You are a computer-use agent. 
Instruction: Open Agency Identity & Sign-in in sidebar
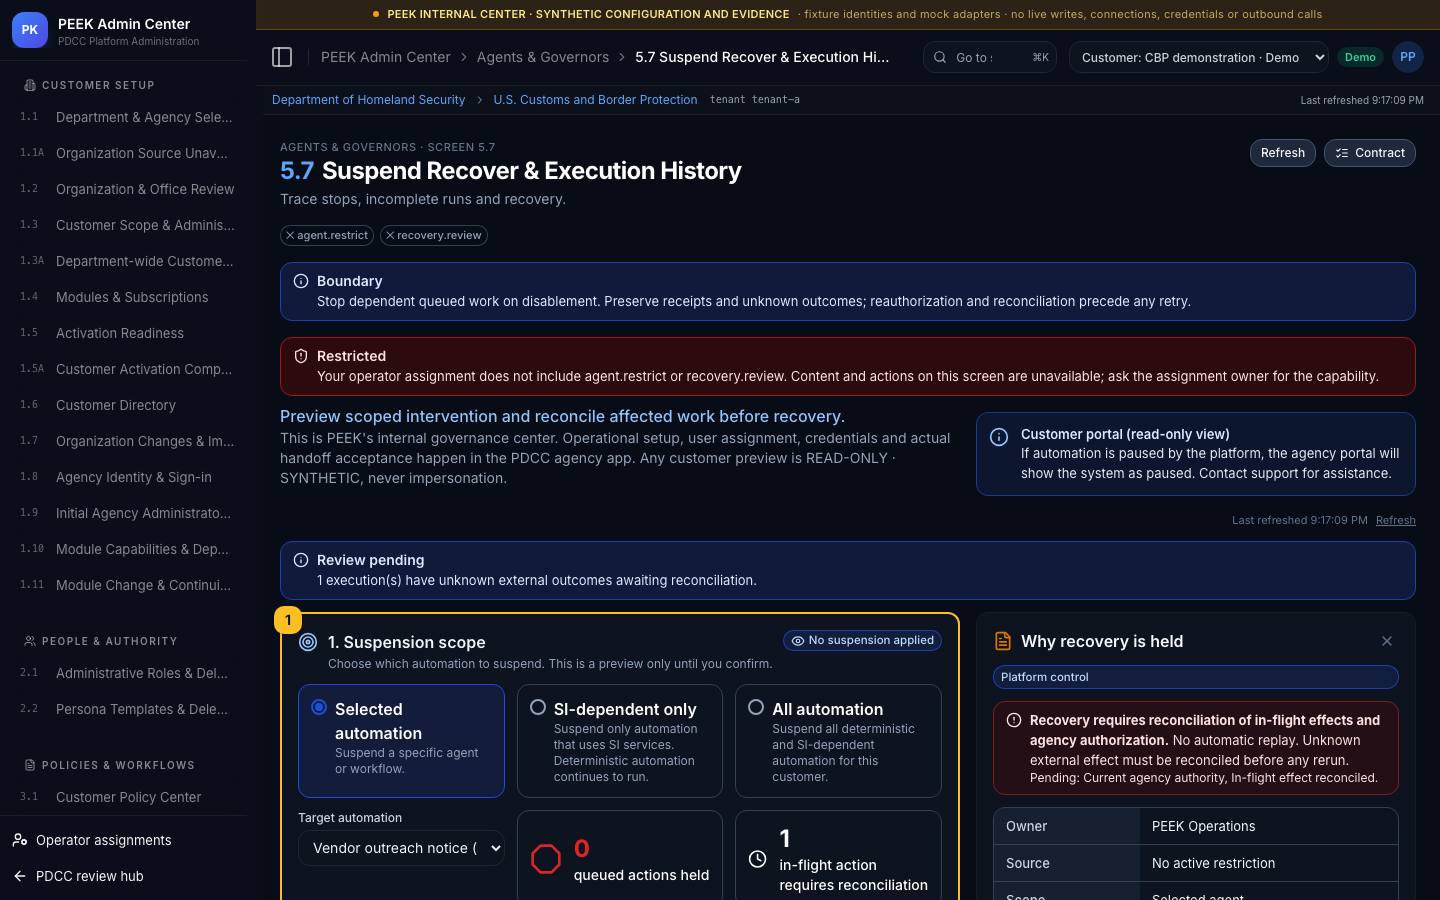click(x=128, y=477)
